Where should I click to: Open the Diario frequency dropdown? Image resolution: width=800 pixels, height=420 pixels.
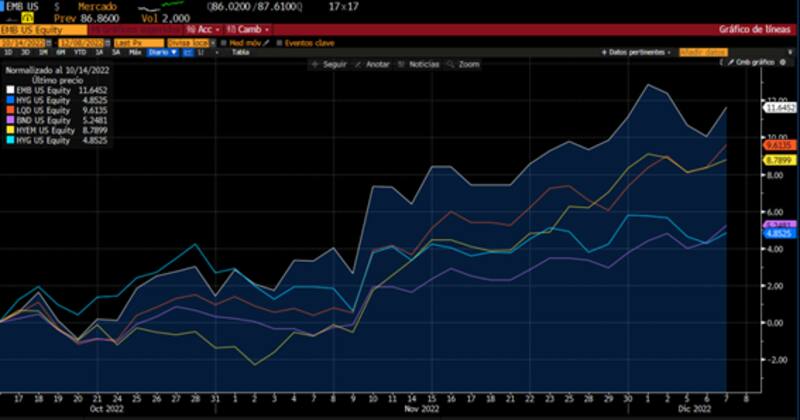coord(160,51)
